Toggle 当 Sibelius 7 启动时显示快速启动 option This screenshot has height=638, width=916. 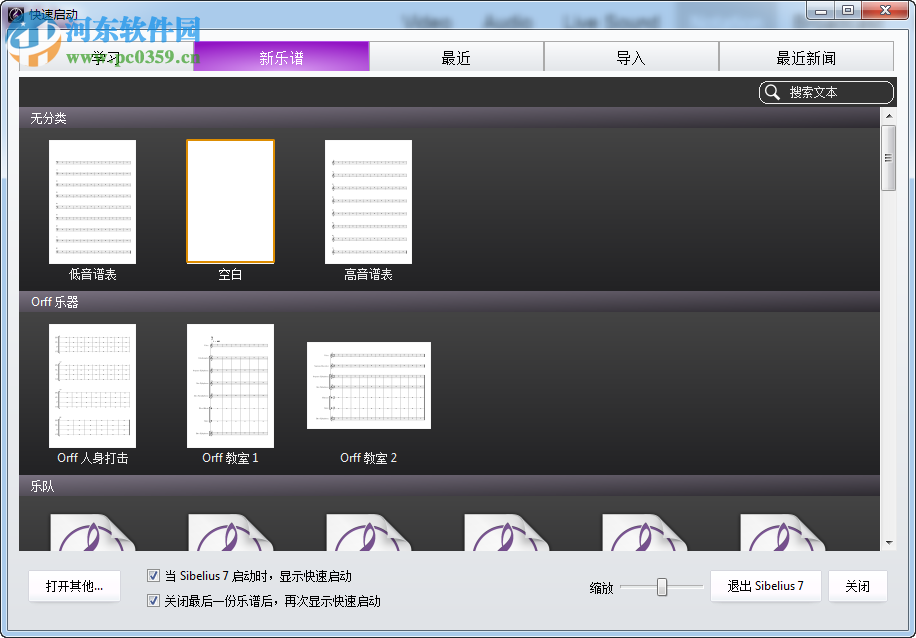(153, 575)
